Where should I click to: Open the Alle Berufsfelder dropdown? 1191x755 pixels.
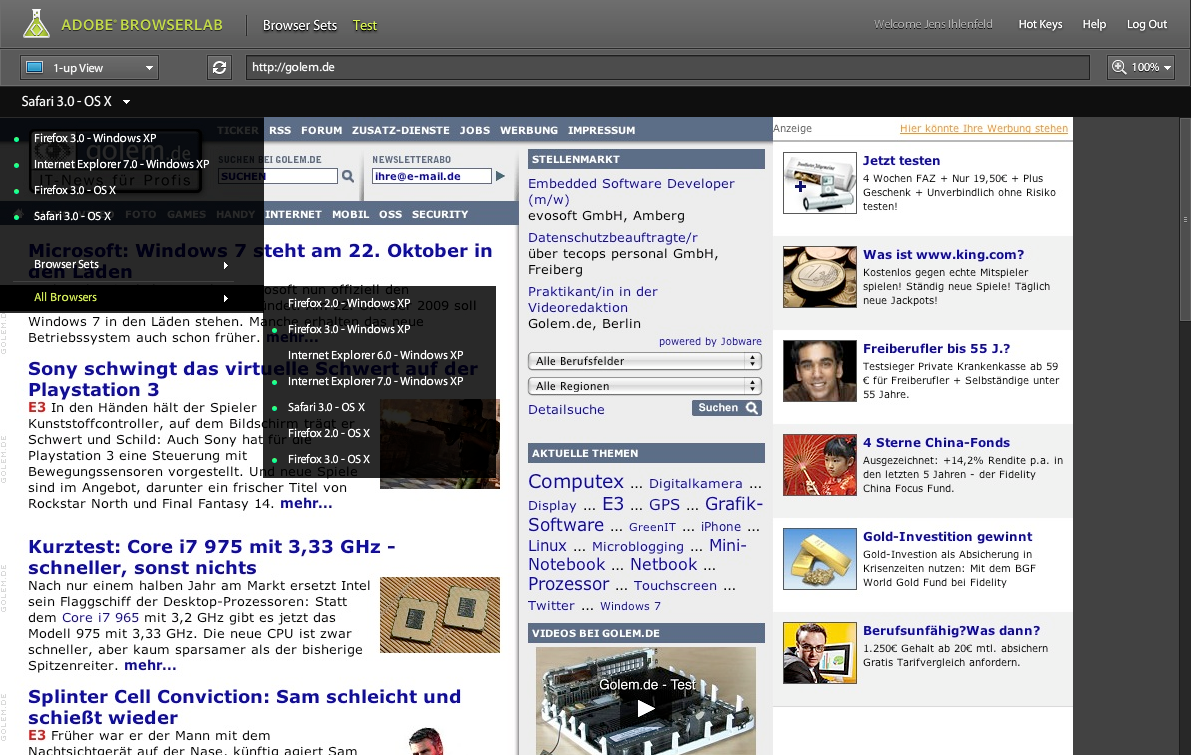[645, 361]
